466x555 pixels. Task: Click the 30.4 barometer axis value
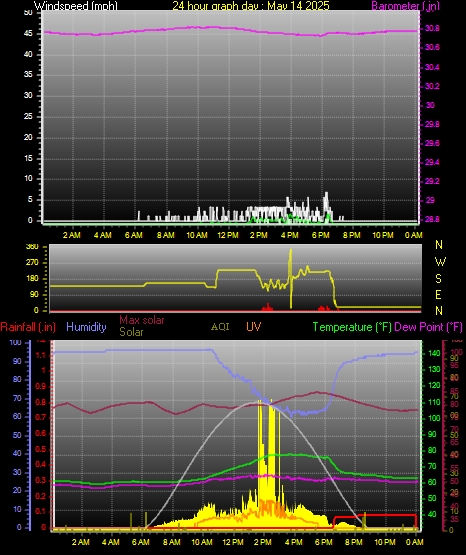432,67
